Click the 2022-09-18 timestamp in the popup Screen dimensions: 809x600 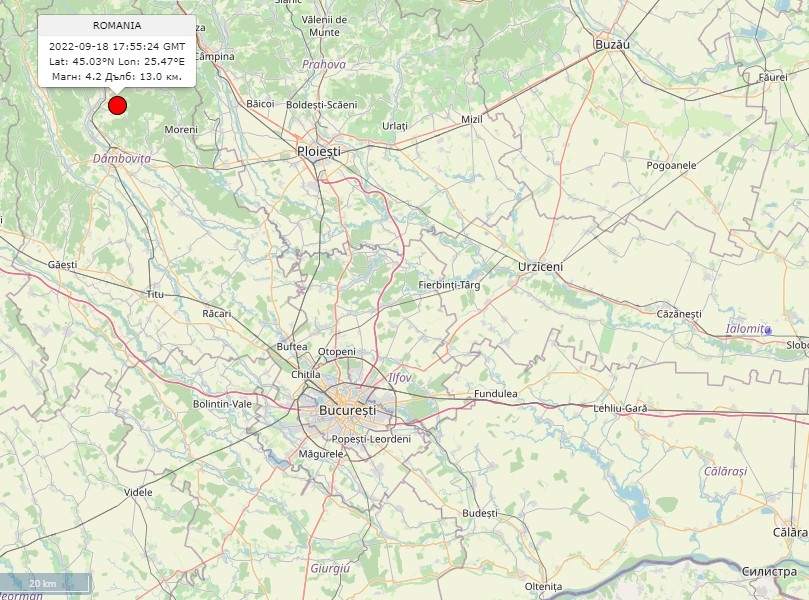pos(117,46)
